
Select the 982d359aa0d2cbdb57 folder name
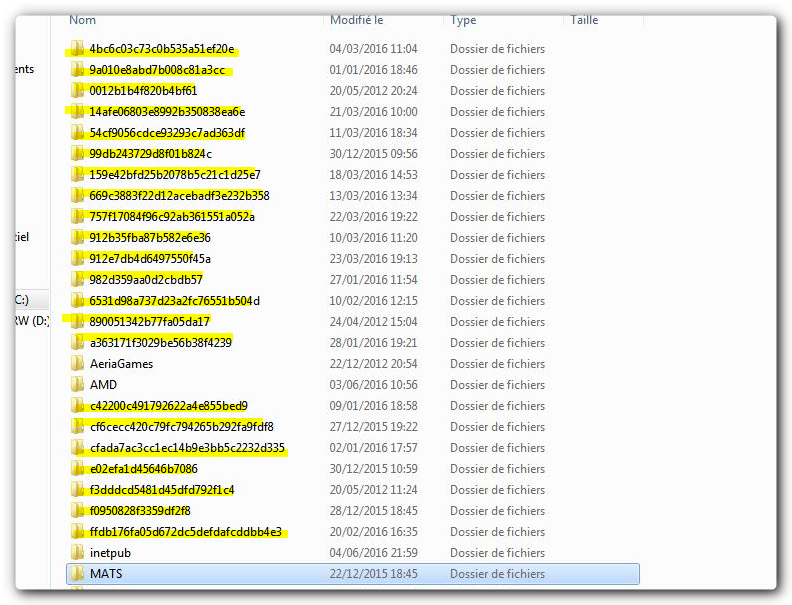[x=146, y=280]
